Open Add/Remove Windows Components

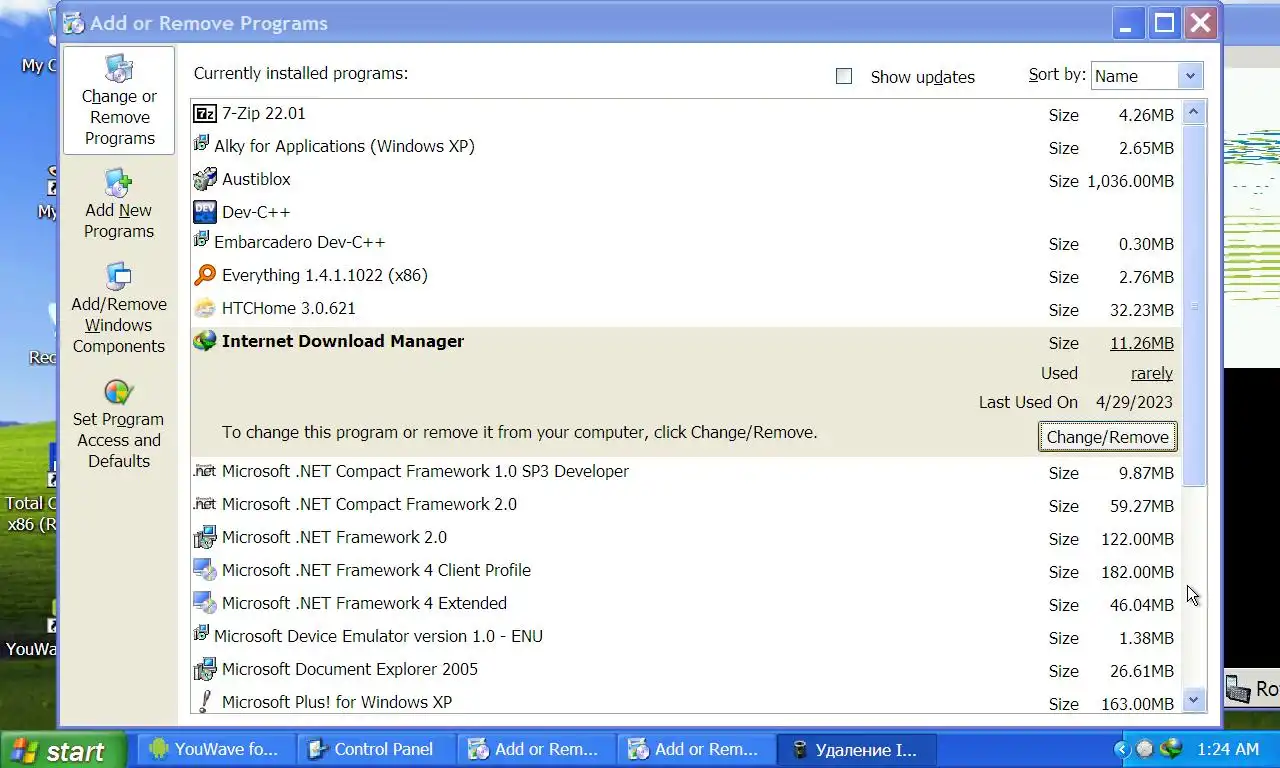pos(119,308)
